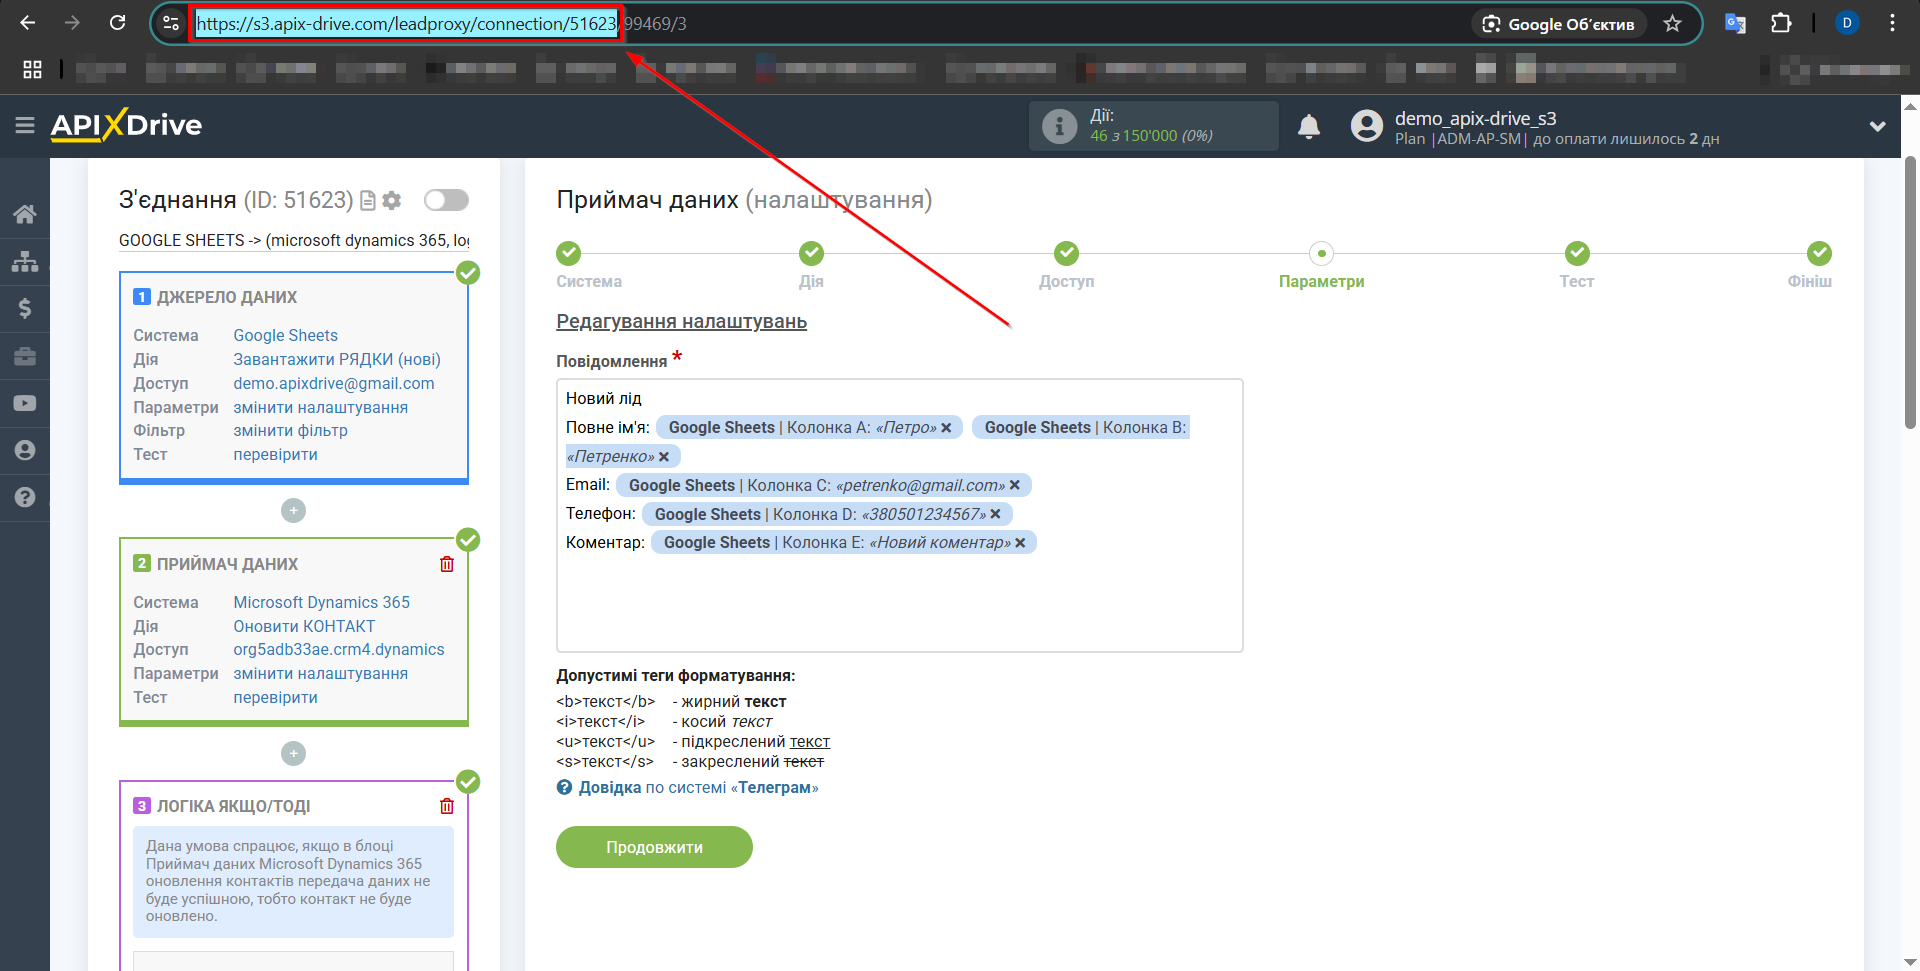Go to Система step

(x=569, y=253)
